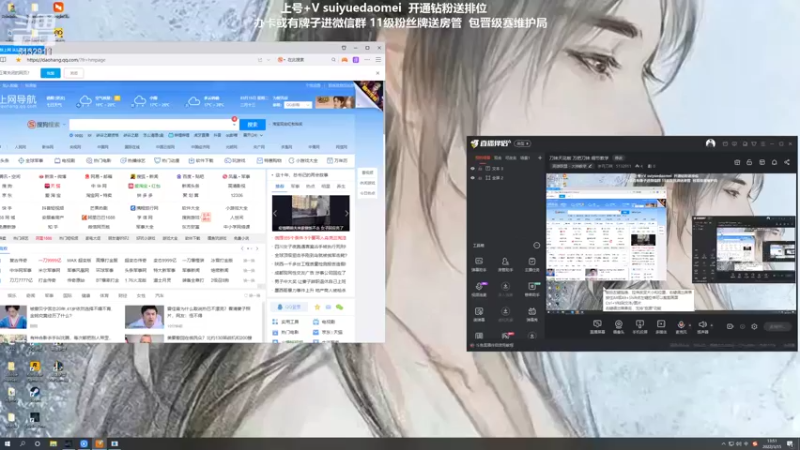Expand speaker options arrow
Image resolution: width=800 pixels, height=450 pixels.
[x=711, y=325]
